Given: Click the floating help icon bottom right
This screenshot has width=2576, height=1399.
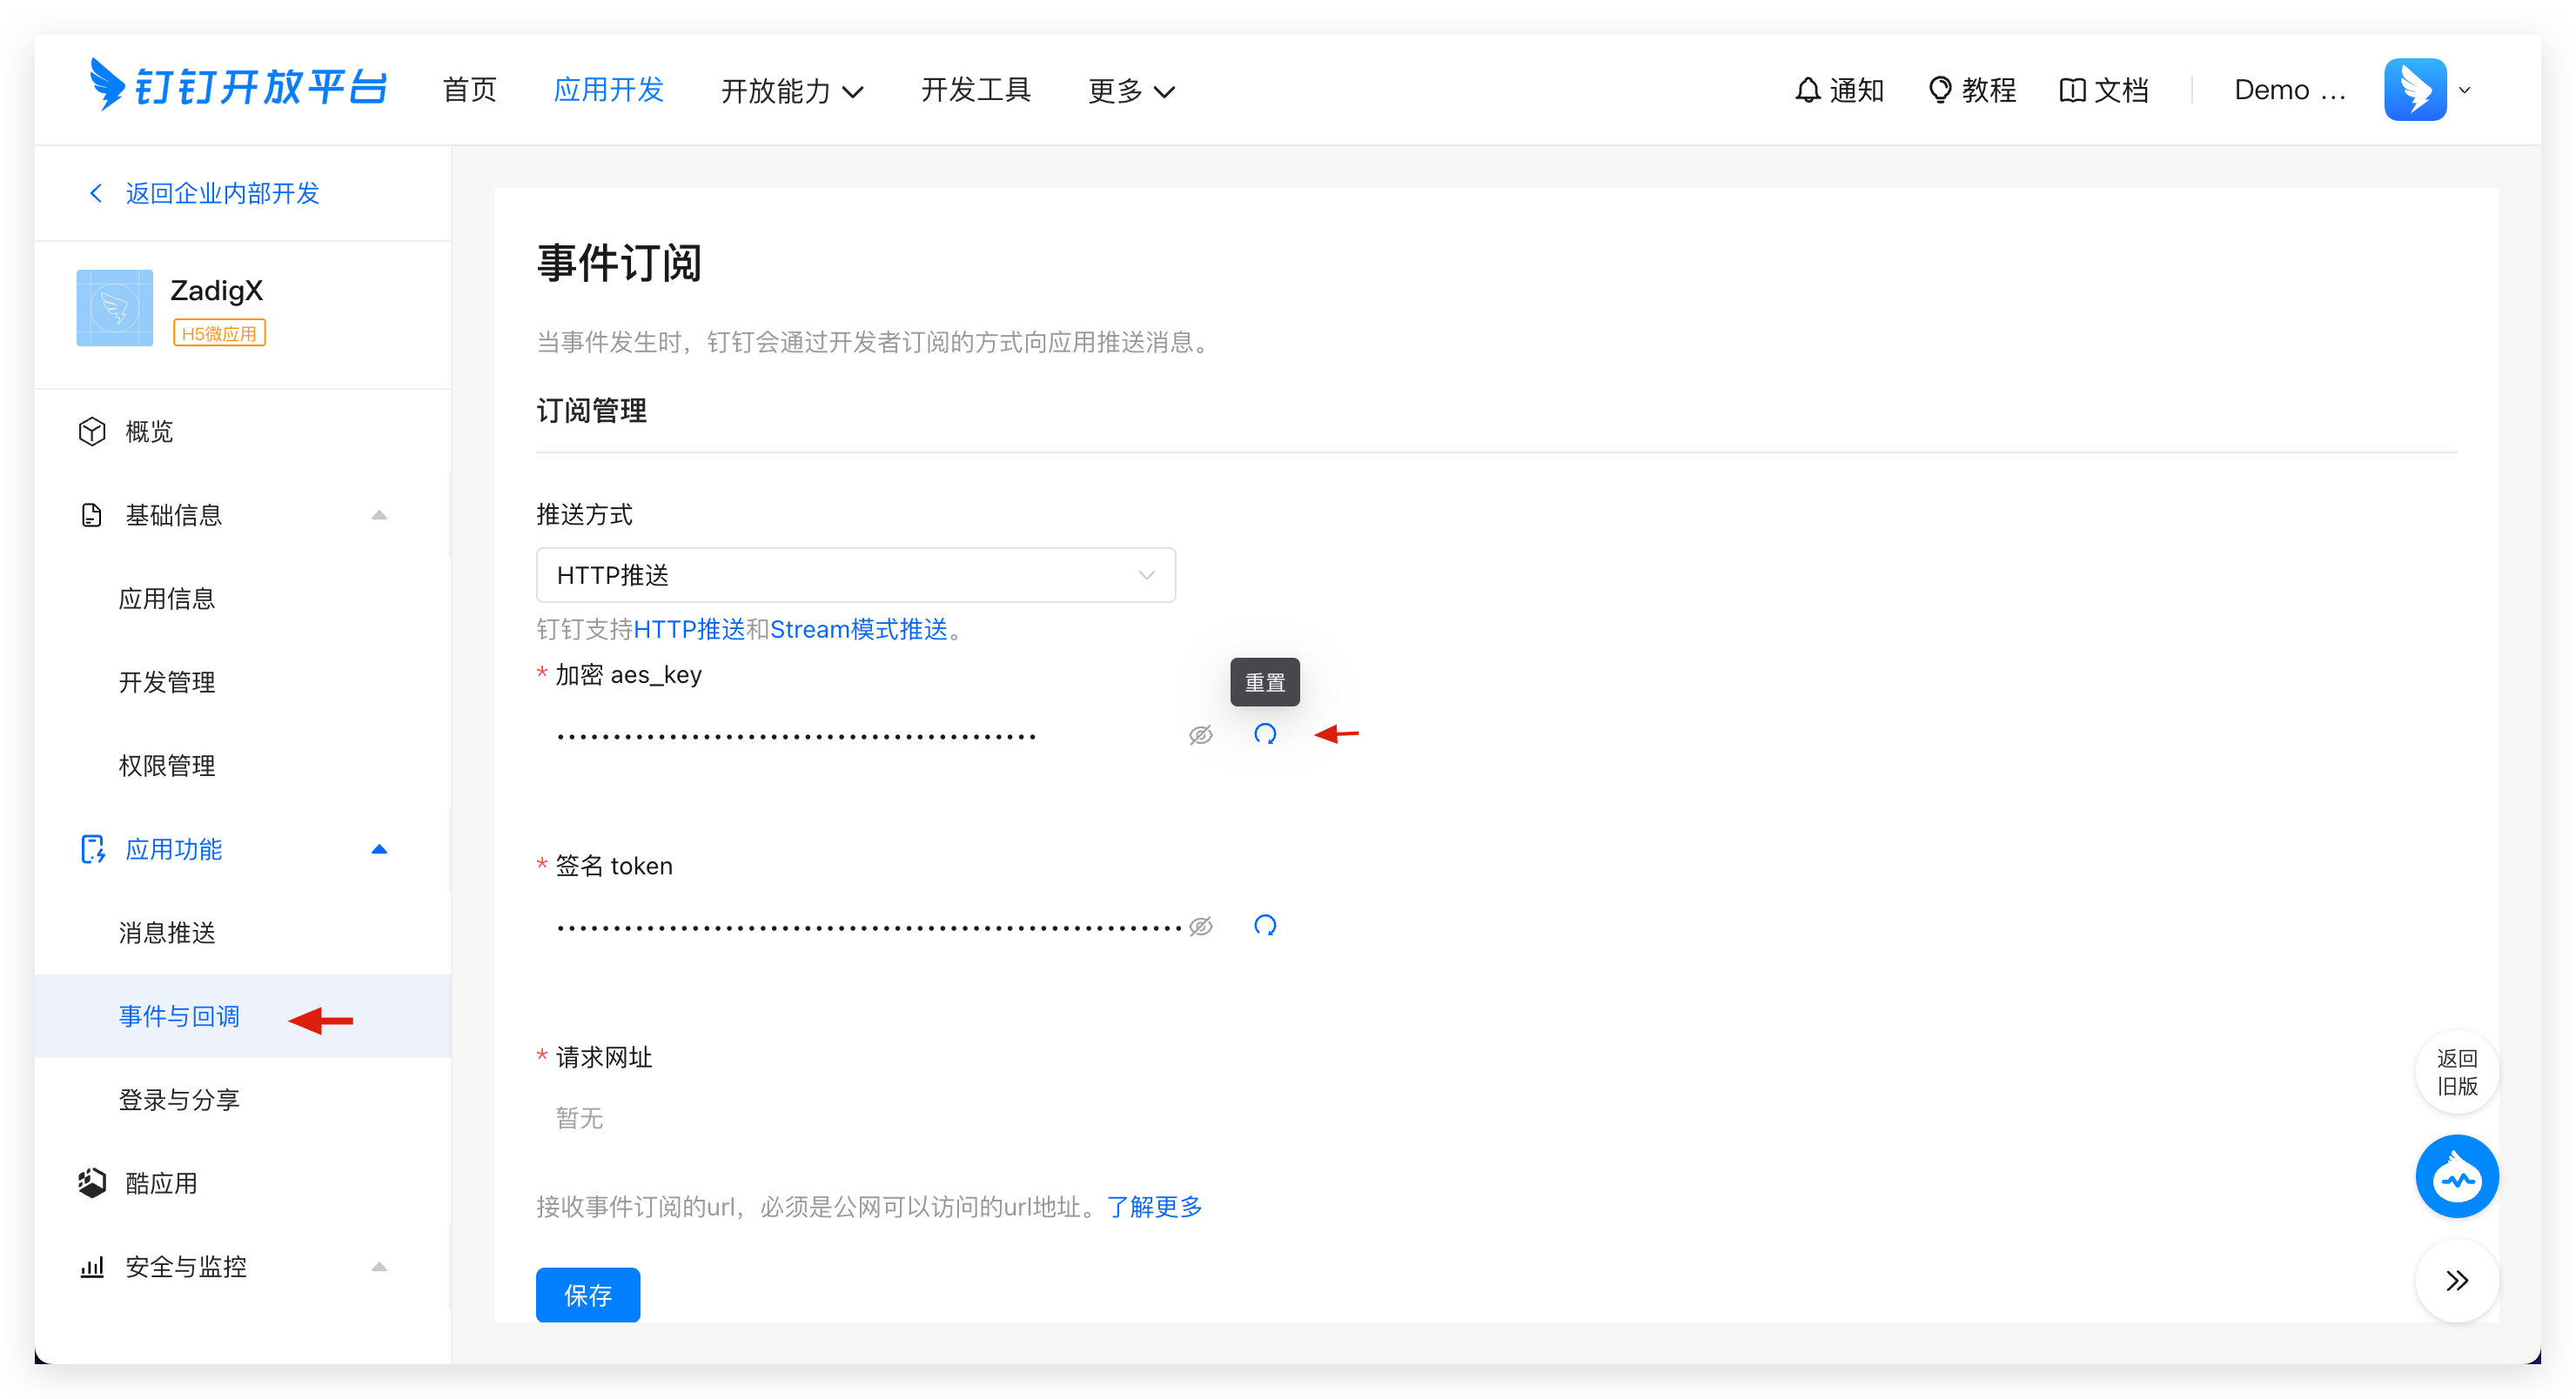Looking at the screenshot, I should tap(2457, 1177).
